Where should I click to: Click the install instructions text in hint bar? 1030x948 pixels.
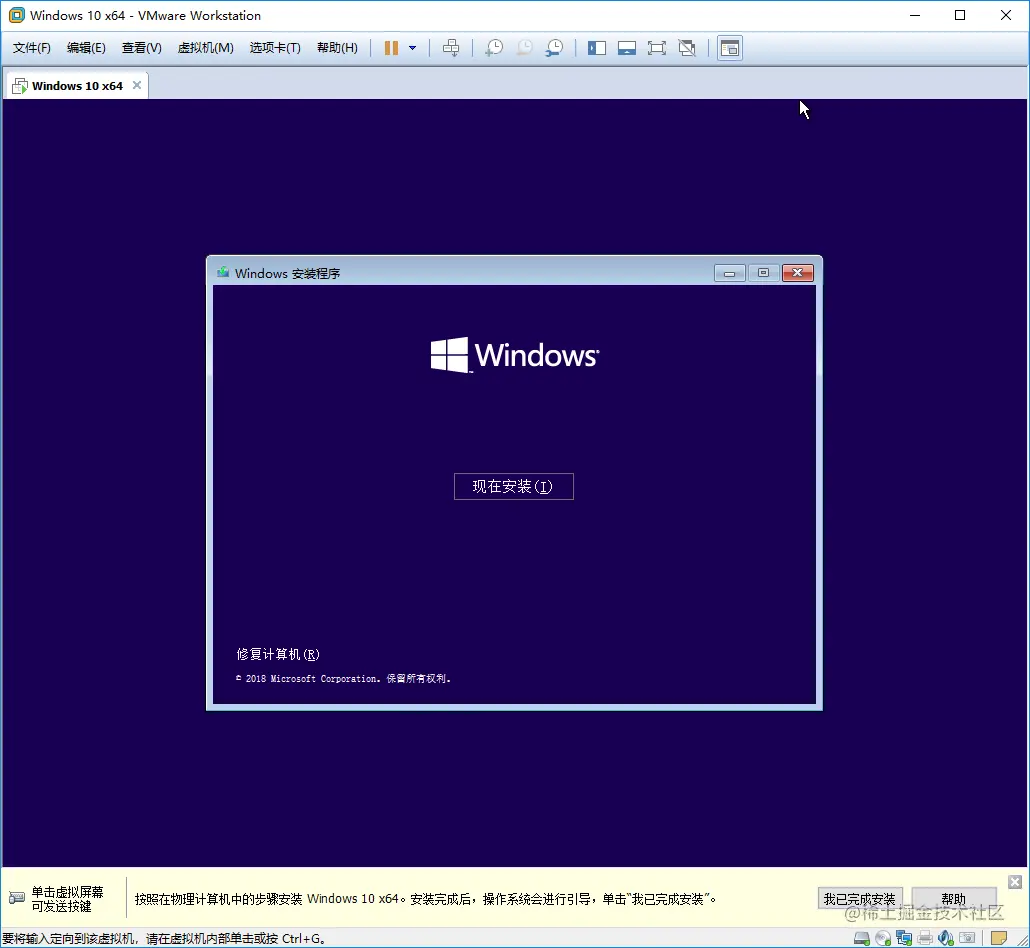point(426,899)
